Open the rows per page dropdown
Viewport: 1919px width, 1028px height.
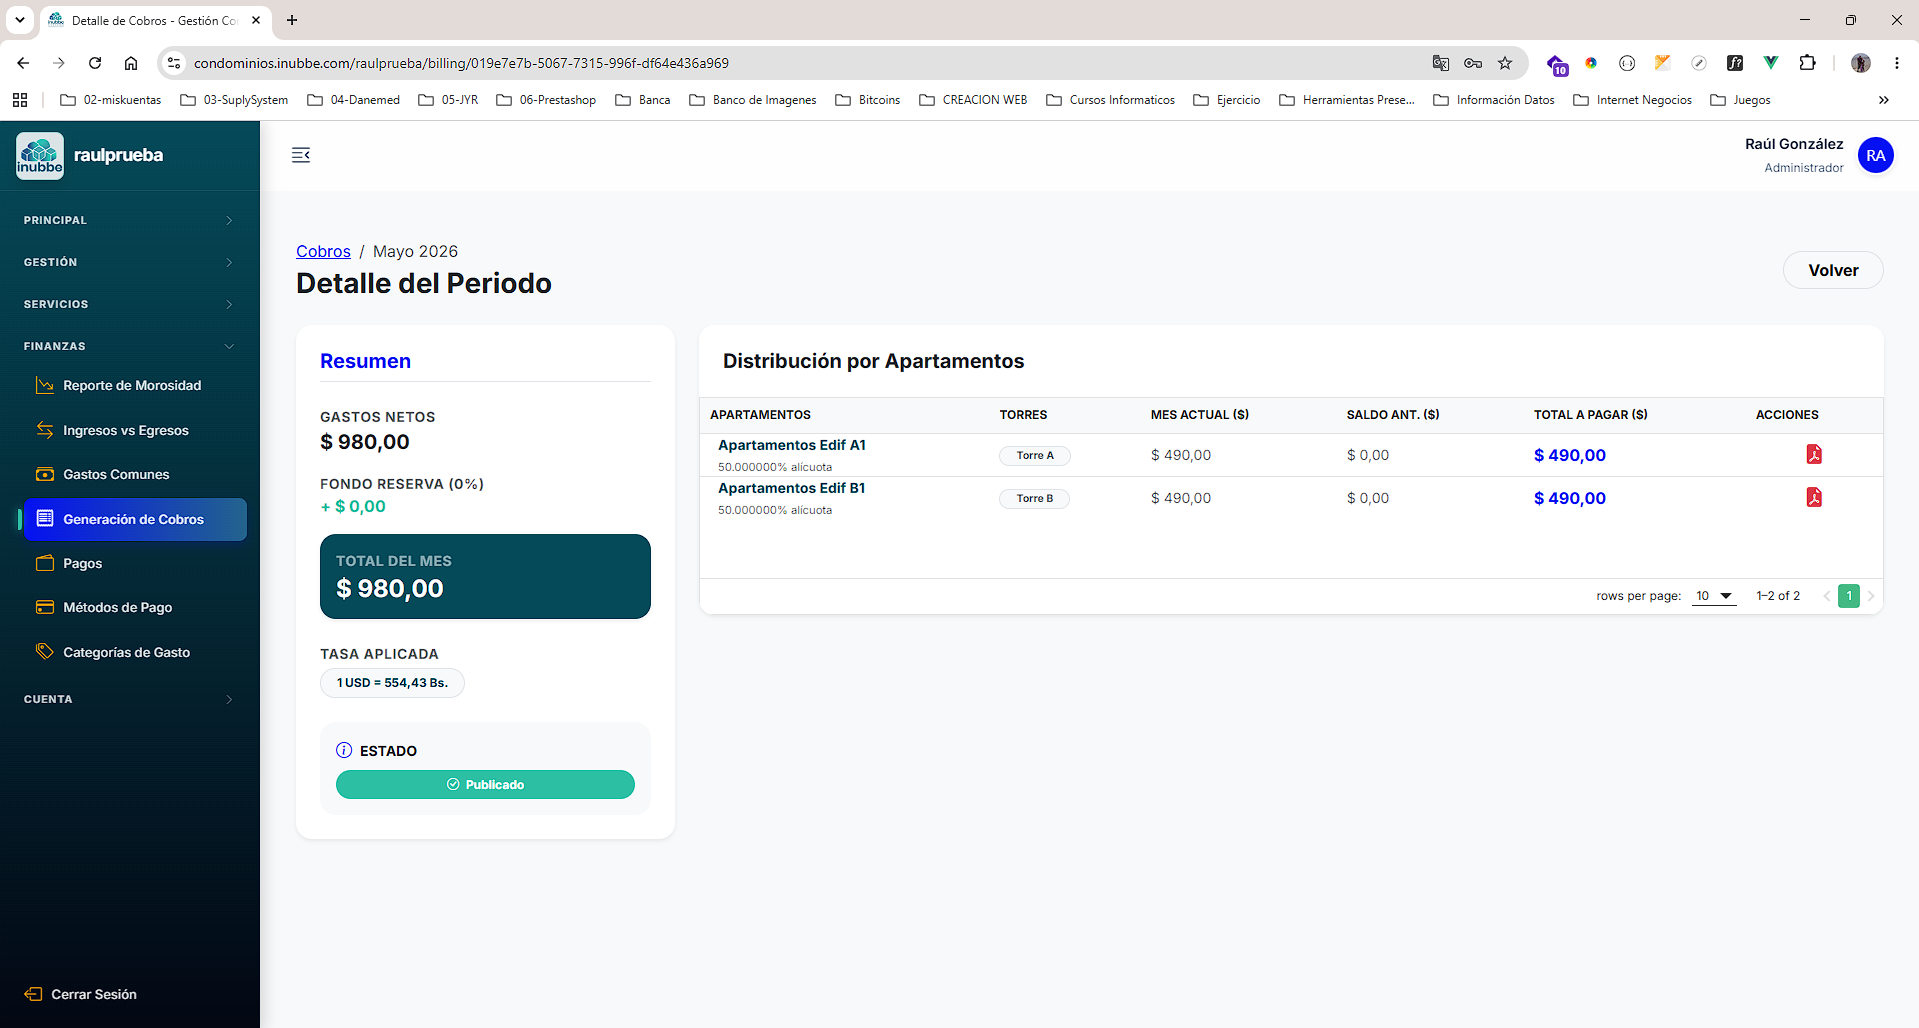pyautogui.click(x=1714, y=596)
